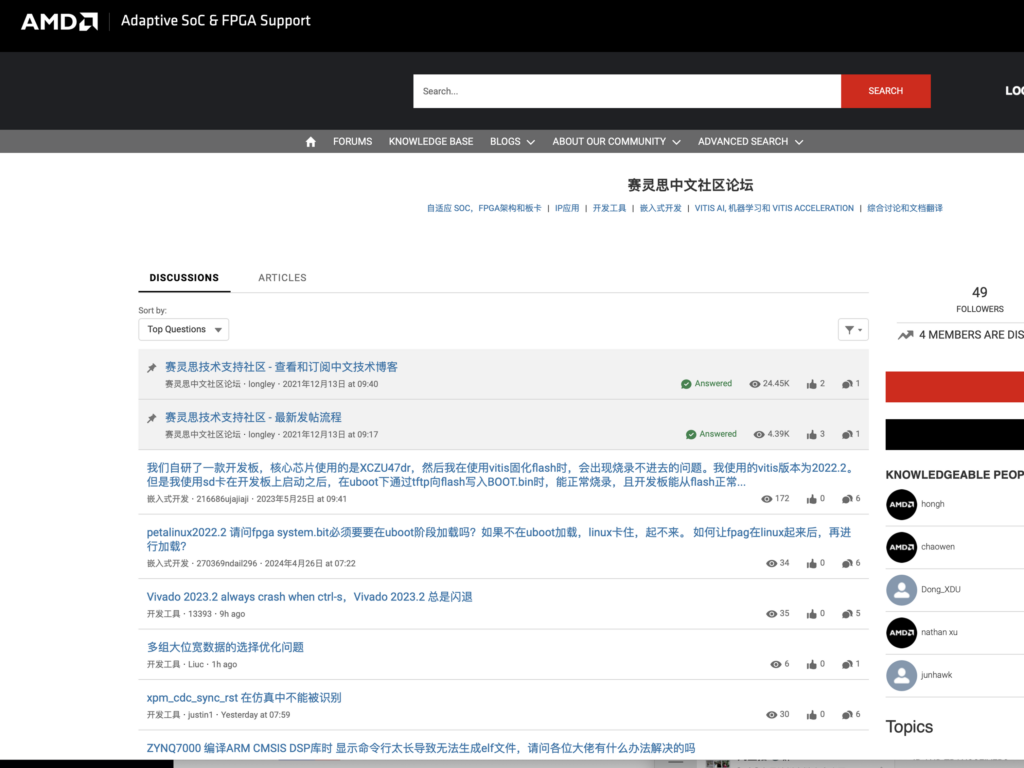Open post 赛灵思技术支持社区 - 最新发帖流程
The height and width of the screenshot is (768, 1024).
tap(253, 417)
